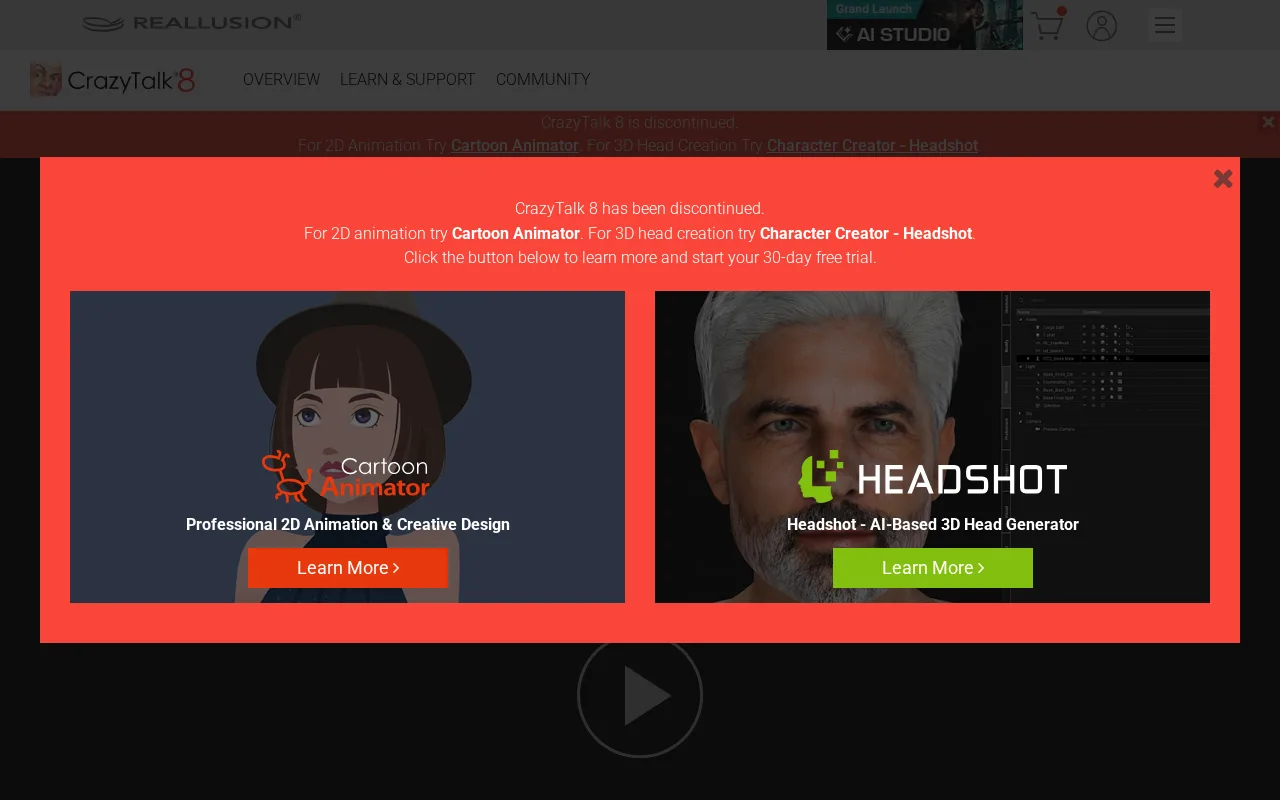Click "Headshot - AI-Based 3D Head Generator" text

(x=932, y=524)
